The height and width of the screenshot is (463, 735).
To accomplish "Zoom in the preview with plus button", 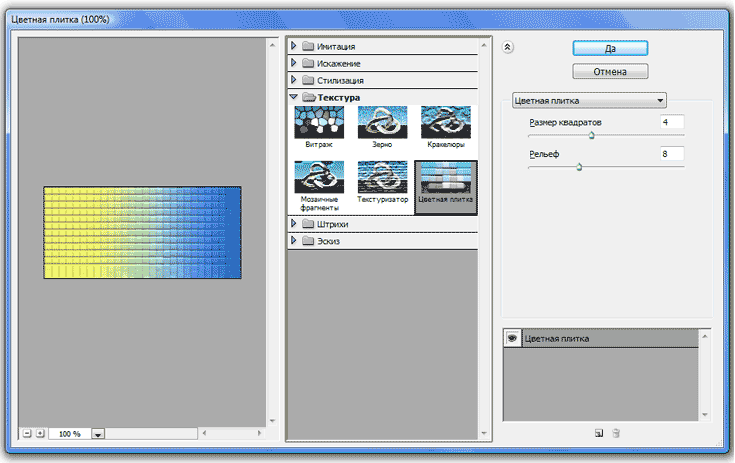I will coord(40,434).
